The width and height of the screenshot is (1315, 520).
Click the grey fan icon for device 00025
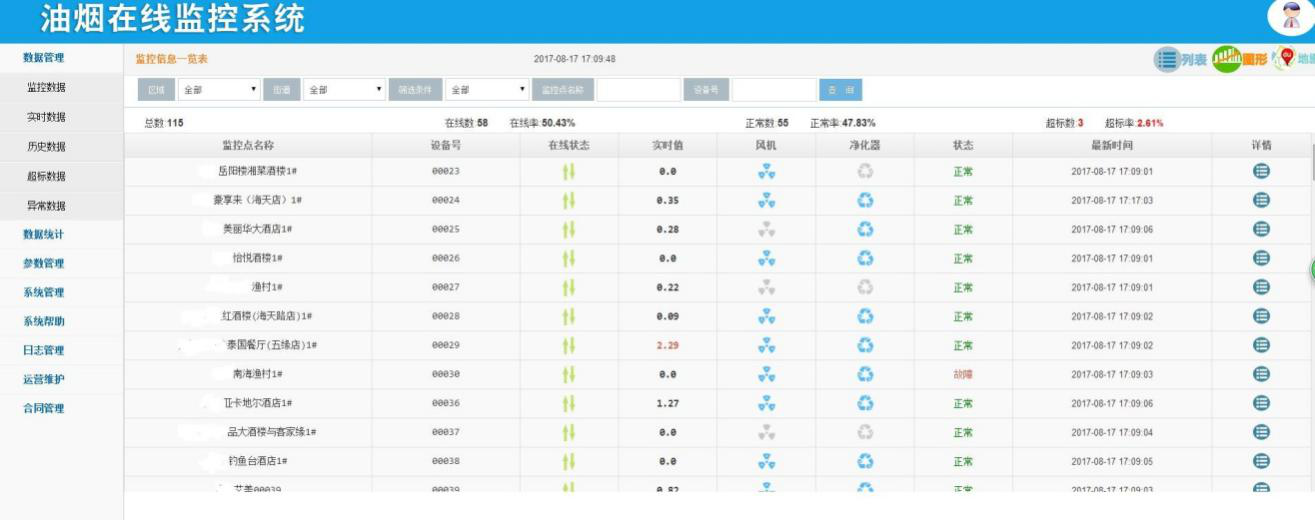point(766,229)
